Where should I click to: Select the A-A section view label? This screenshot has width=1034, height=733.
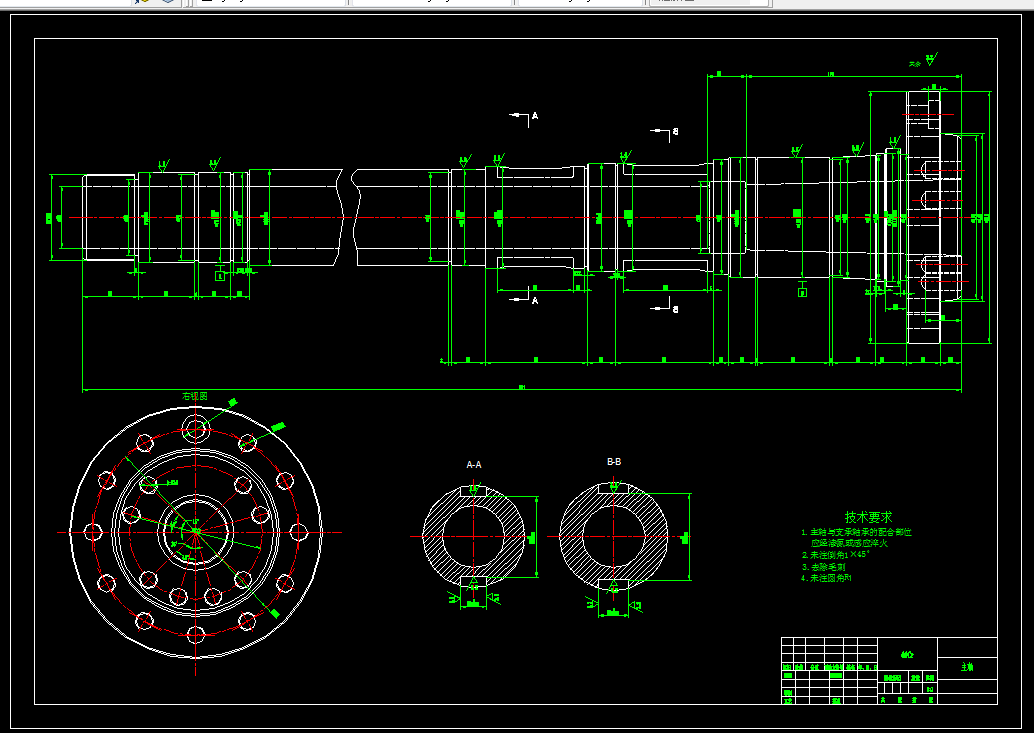point(473,465)
